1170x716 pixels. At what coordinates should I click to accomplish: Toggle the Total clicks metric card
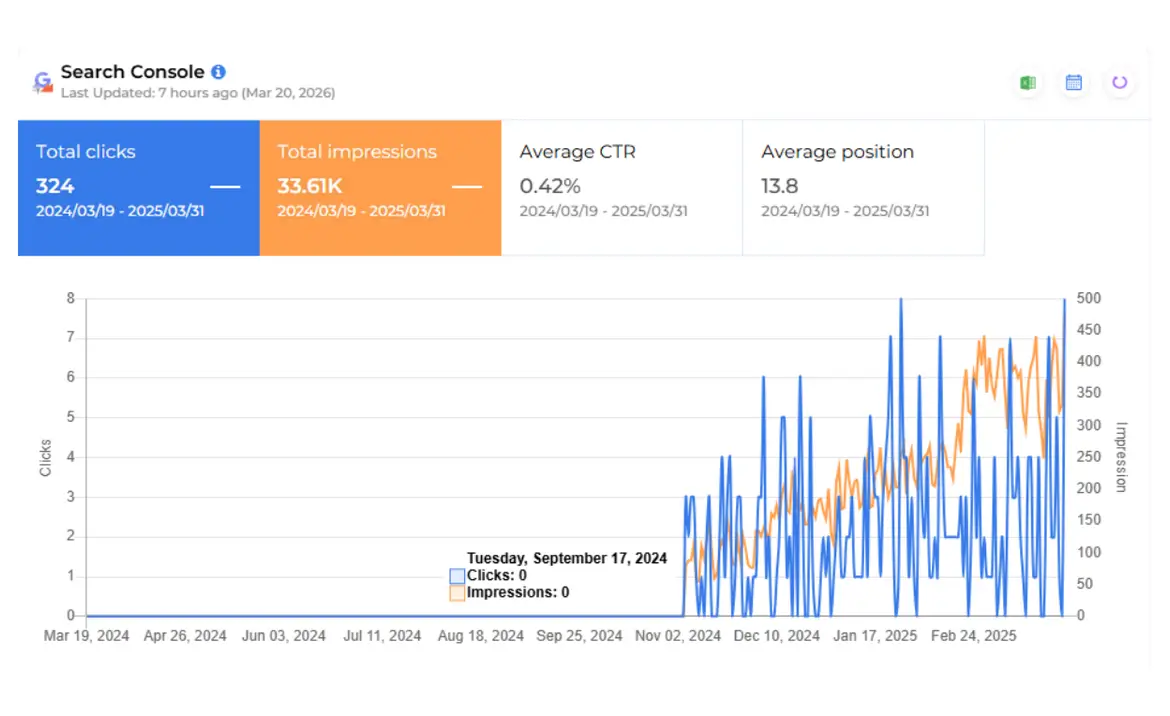point(138,186)
